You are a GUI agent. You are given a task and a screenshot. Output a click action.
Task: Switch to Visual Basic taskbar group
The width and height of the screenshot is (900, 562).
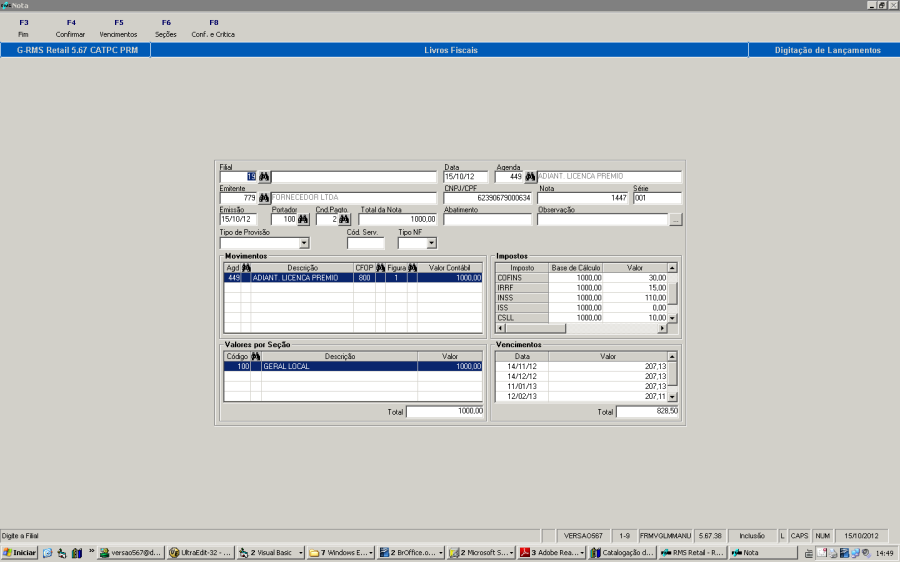coord(270,553)
